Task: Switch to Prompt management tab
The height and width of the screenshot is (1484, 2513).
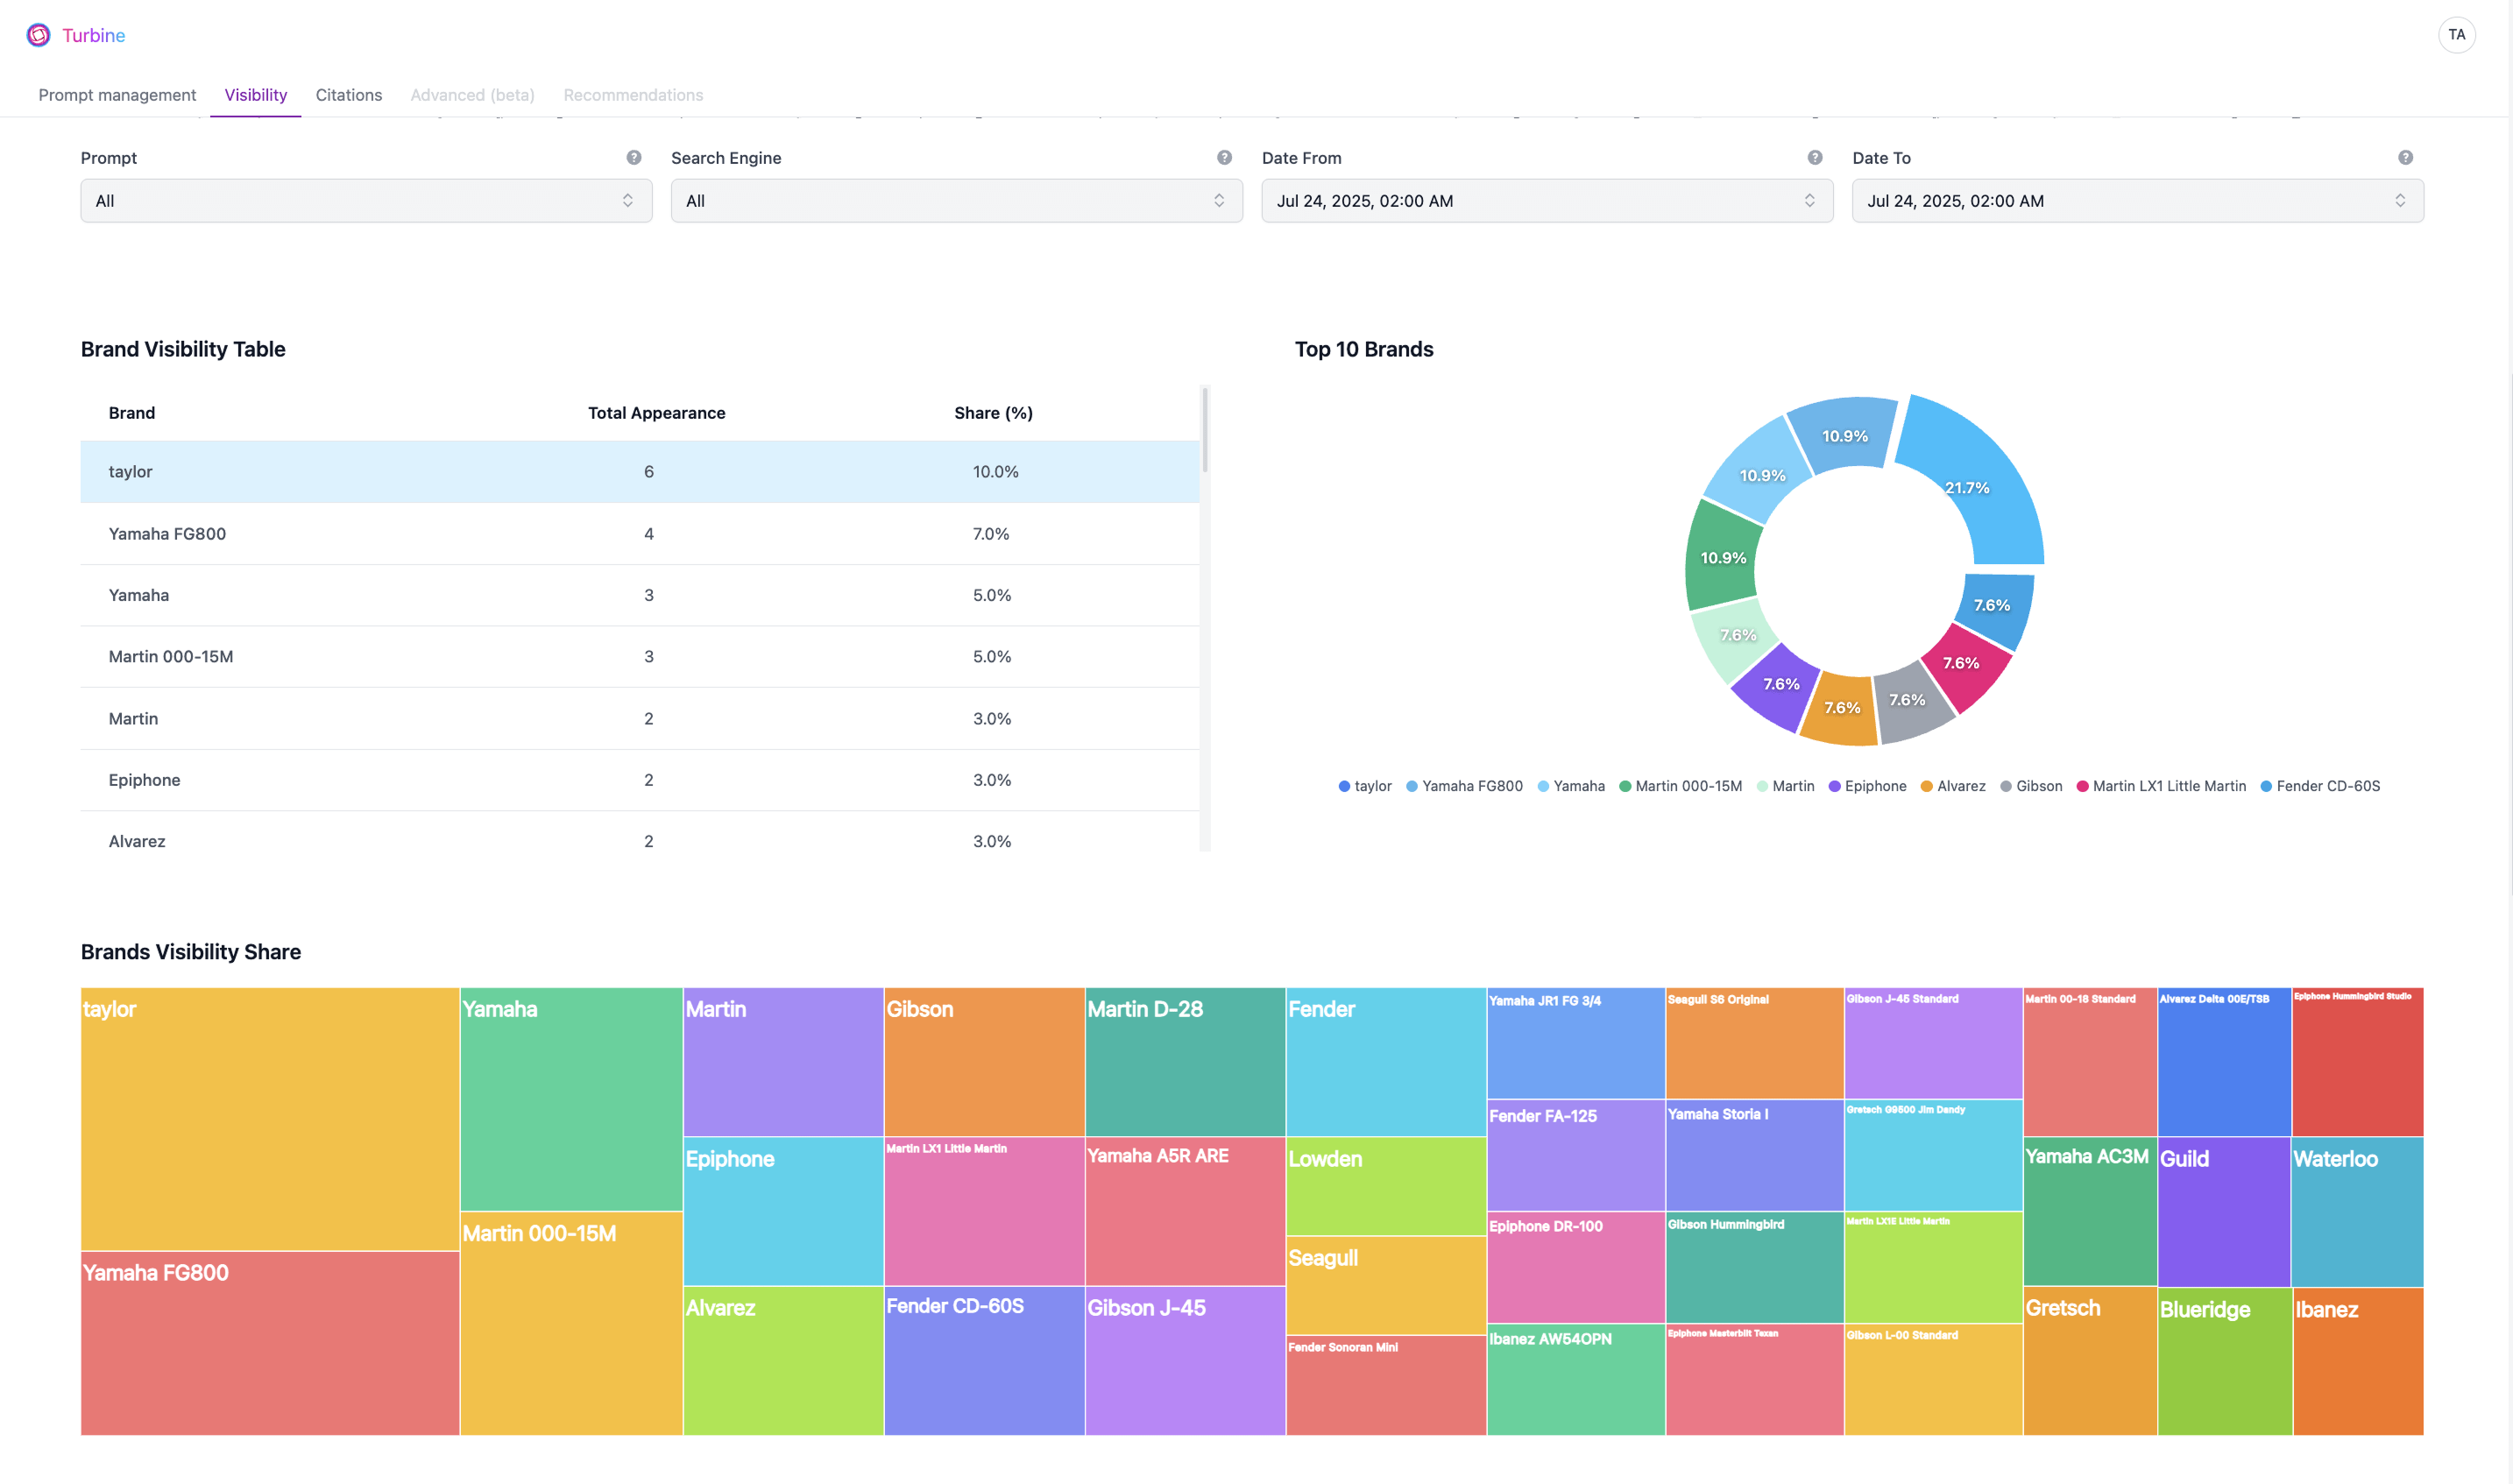Action: tap(117, 95)
